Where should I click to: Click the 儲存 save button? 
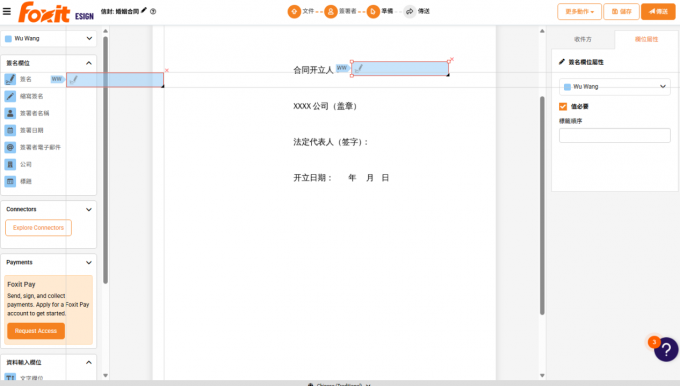point(621,12)
